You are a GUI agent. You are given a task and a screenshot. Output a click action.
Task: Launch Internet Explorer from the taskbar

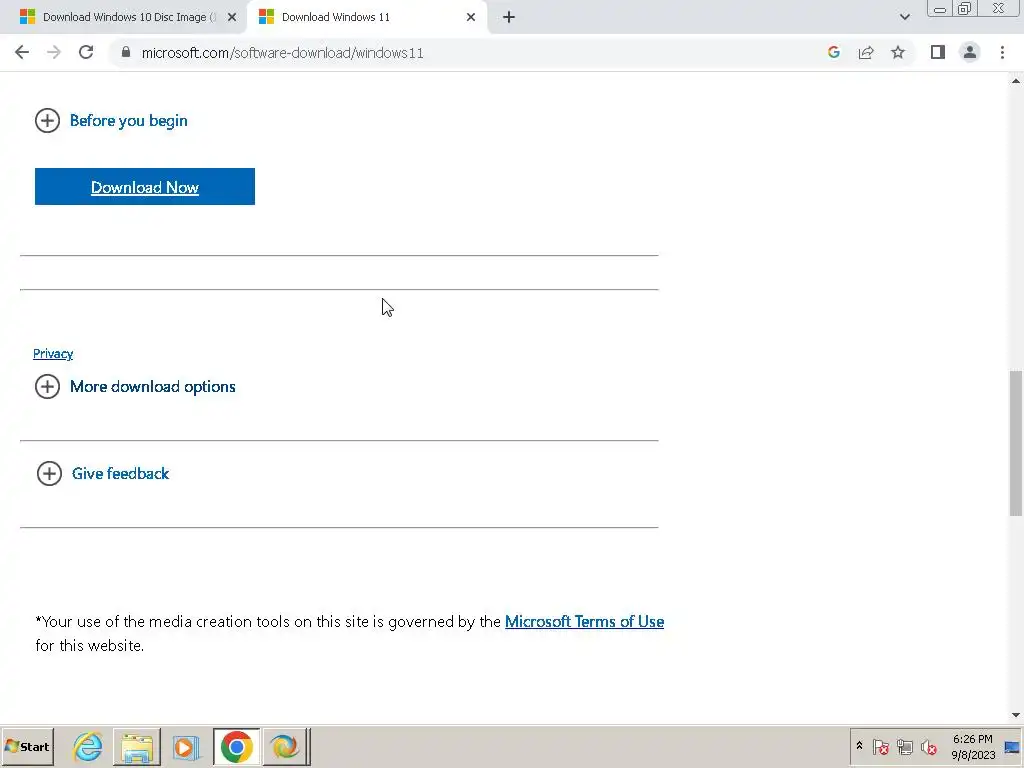click(88, 746)
